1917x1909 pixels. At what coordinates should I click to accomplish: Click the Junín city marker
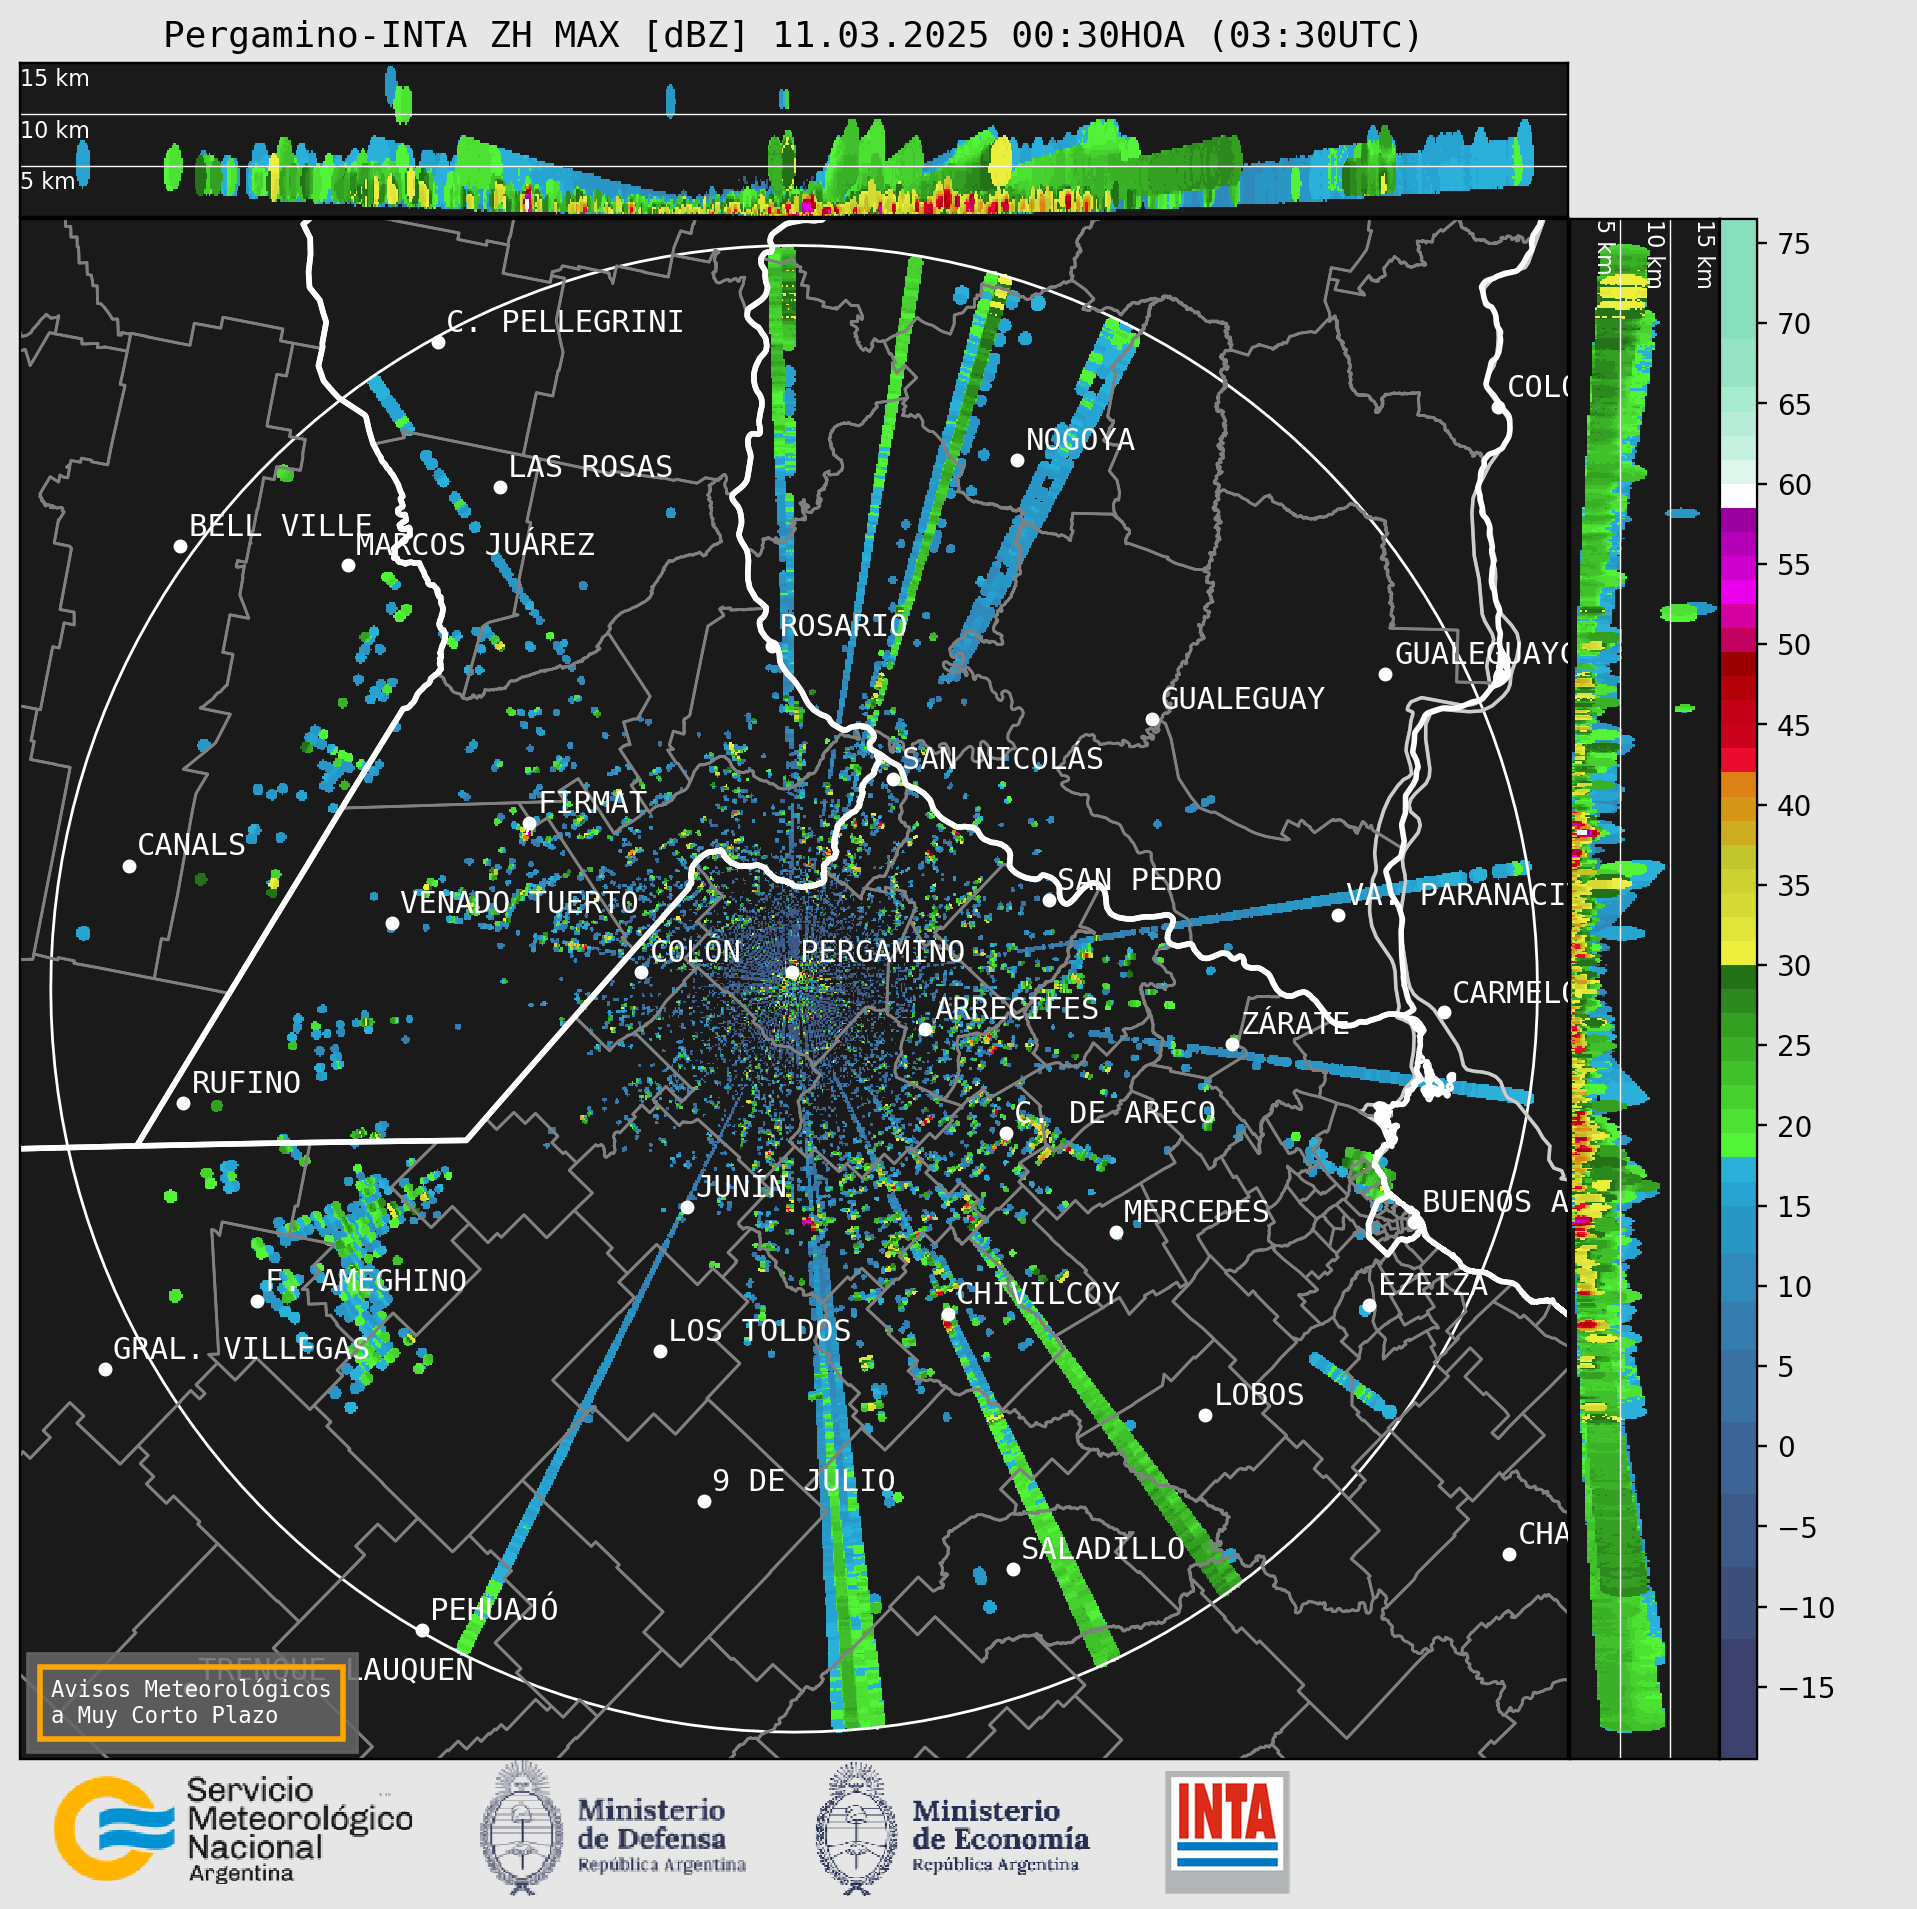click(x=687, y=1208)
